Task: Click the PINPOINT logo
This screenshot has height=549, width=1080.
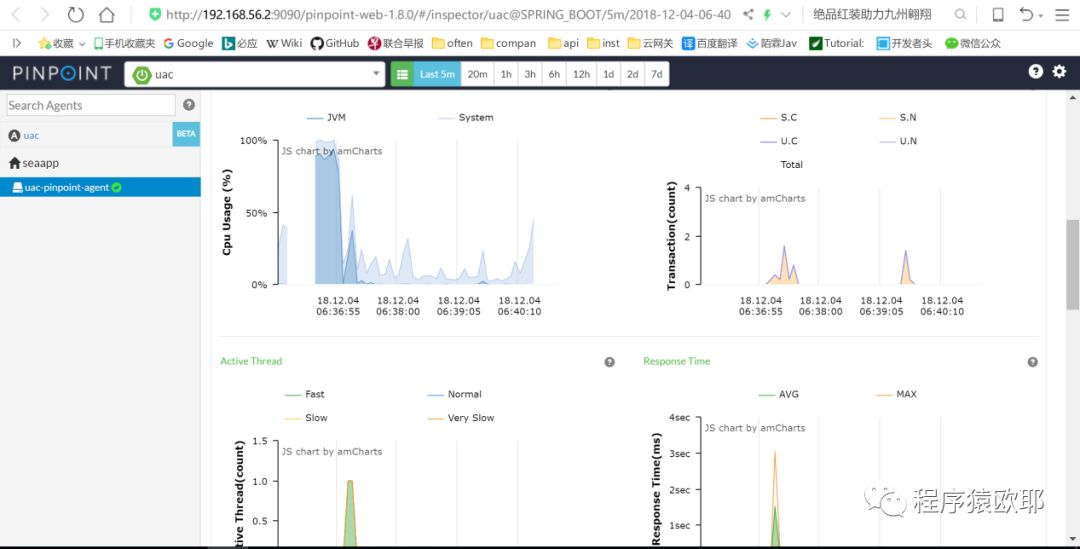Action: (x=62, y=73)
